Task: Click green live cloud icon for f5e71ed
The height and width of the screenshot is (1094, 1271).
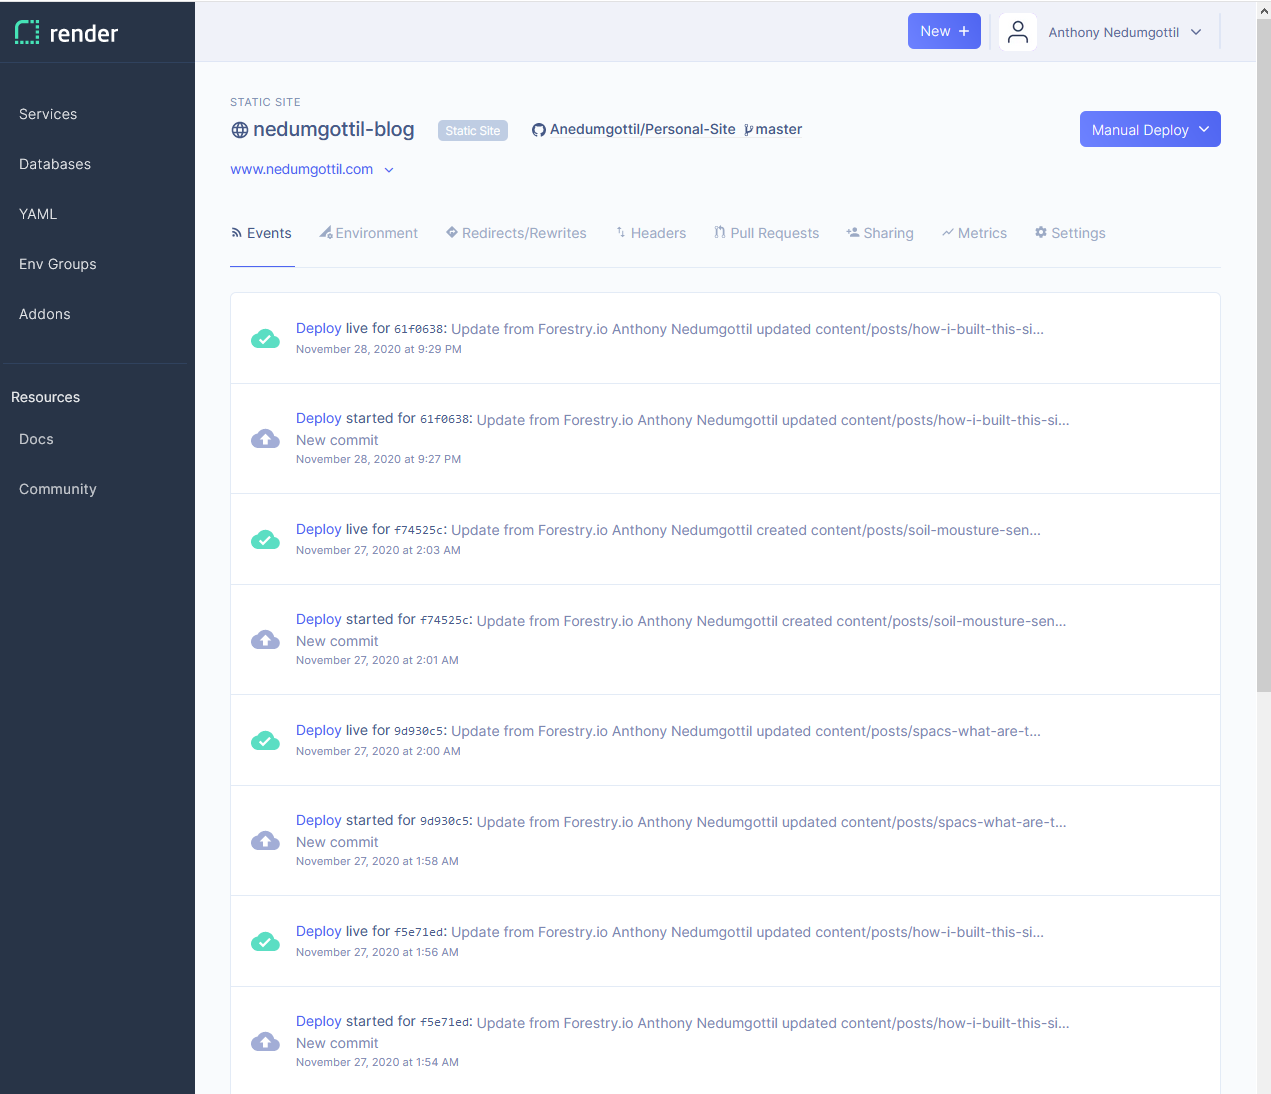Action: point(265,942)
